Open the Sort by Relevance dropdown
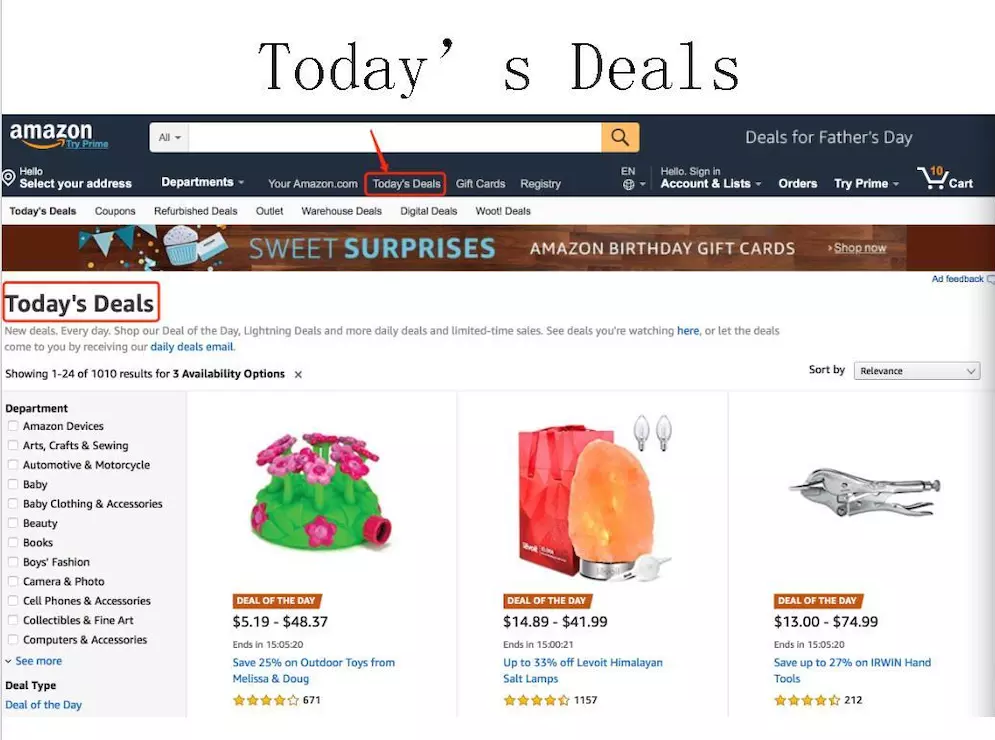995x740 pixels. point(917,371)
